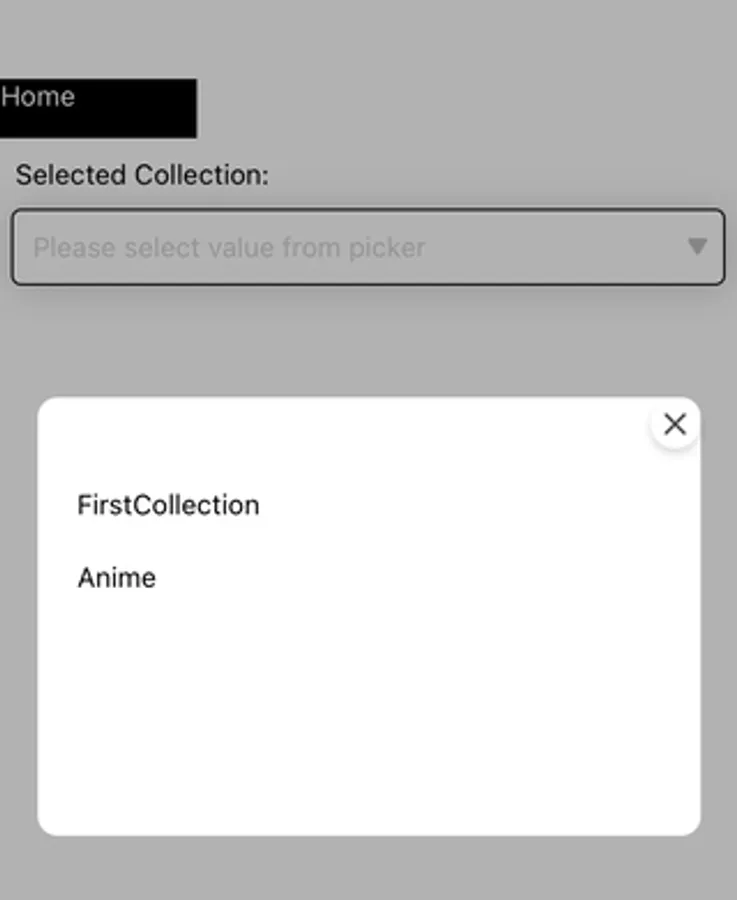The image size is (737, 900).
Task: Pick the FirstCollection entry in popup
Action: point(168,505)
